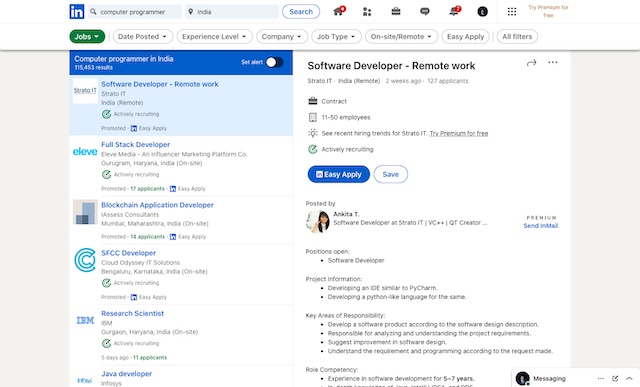
Task: Focus the India location search field
Action: pos(232,12)
